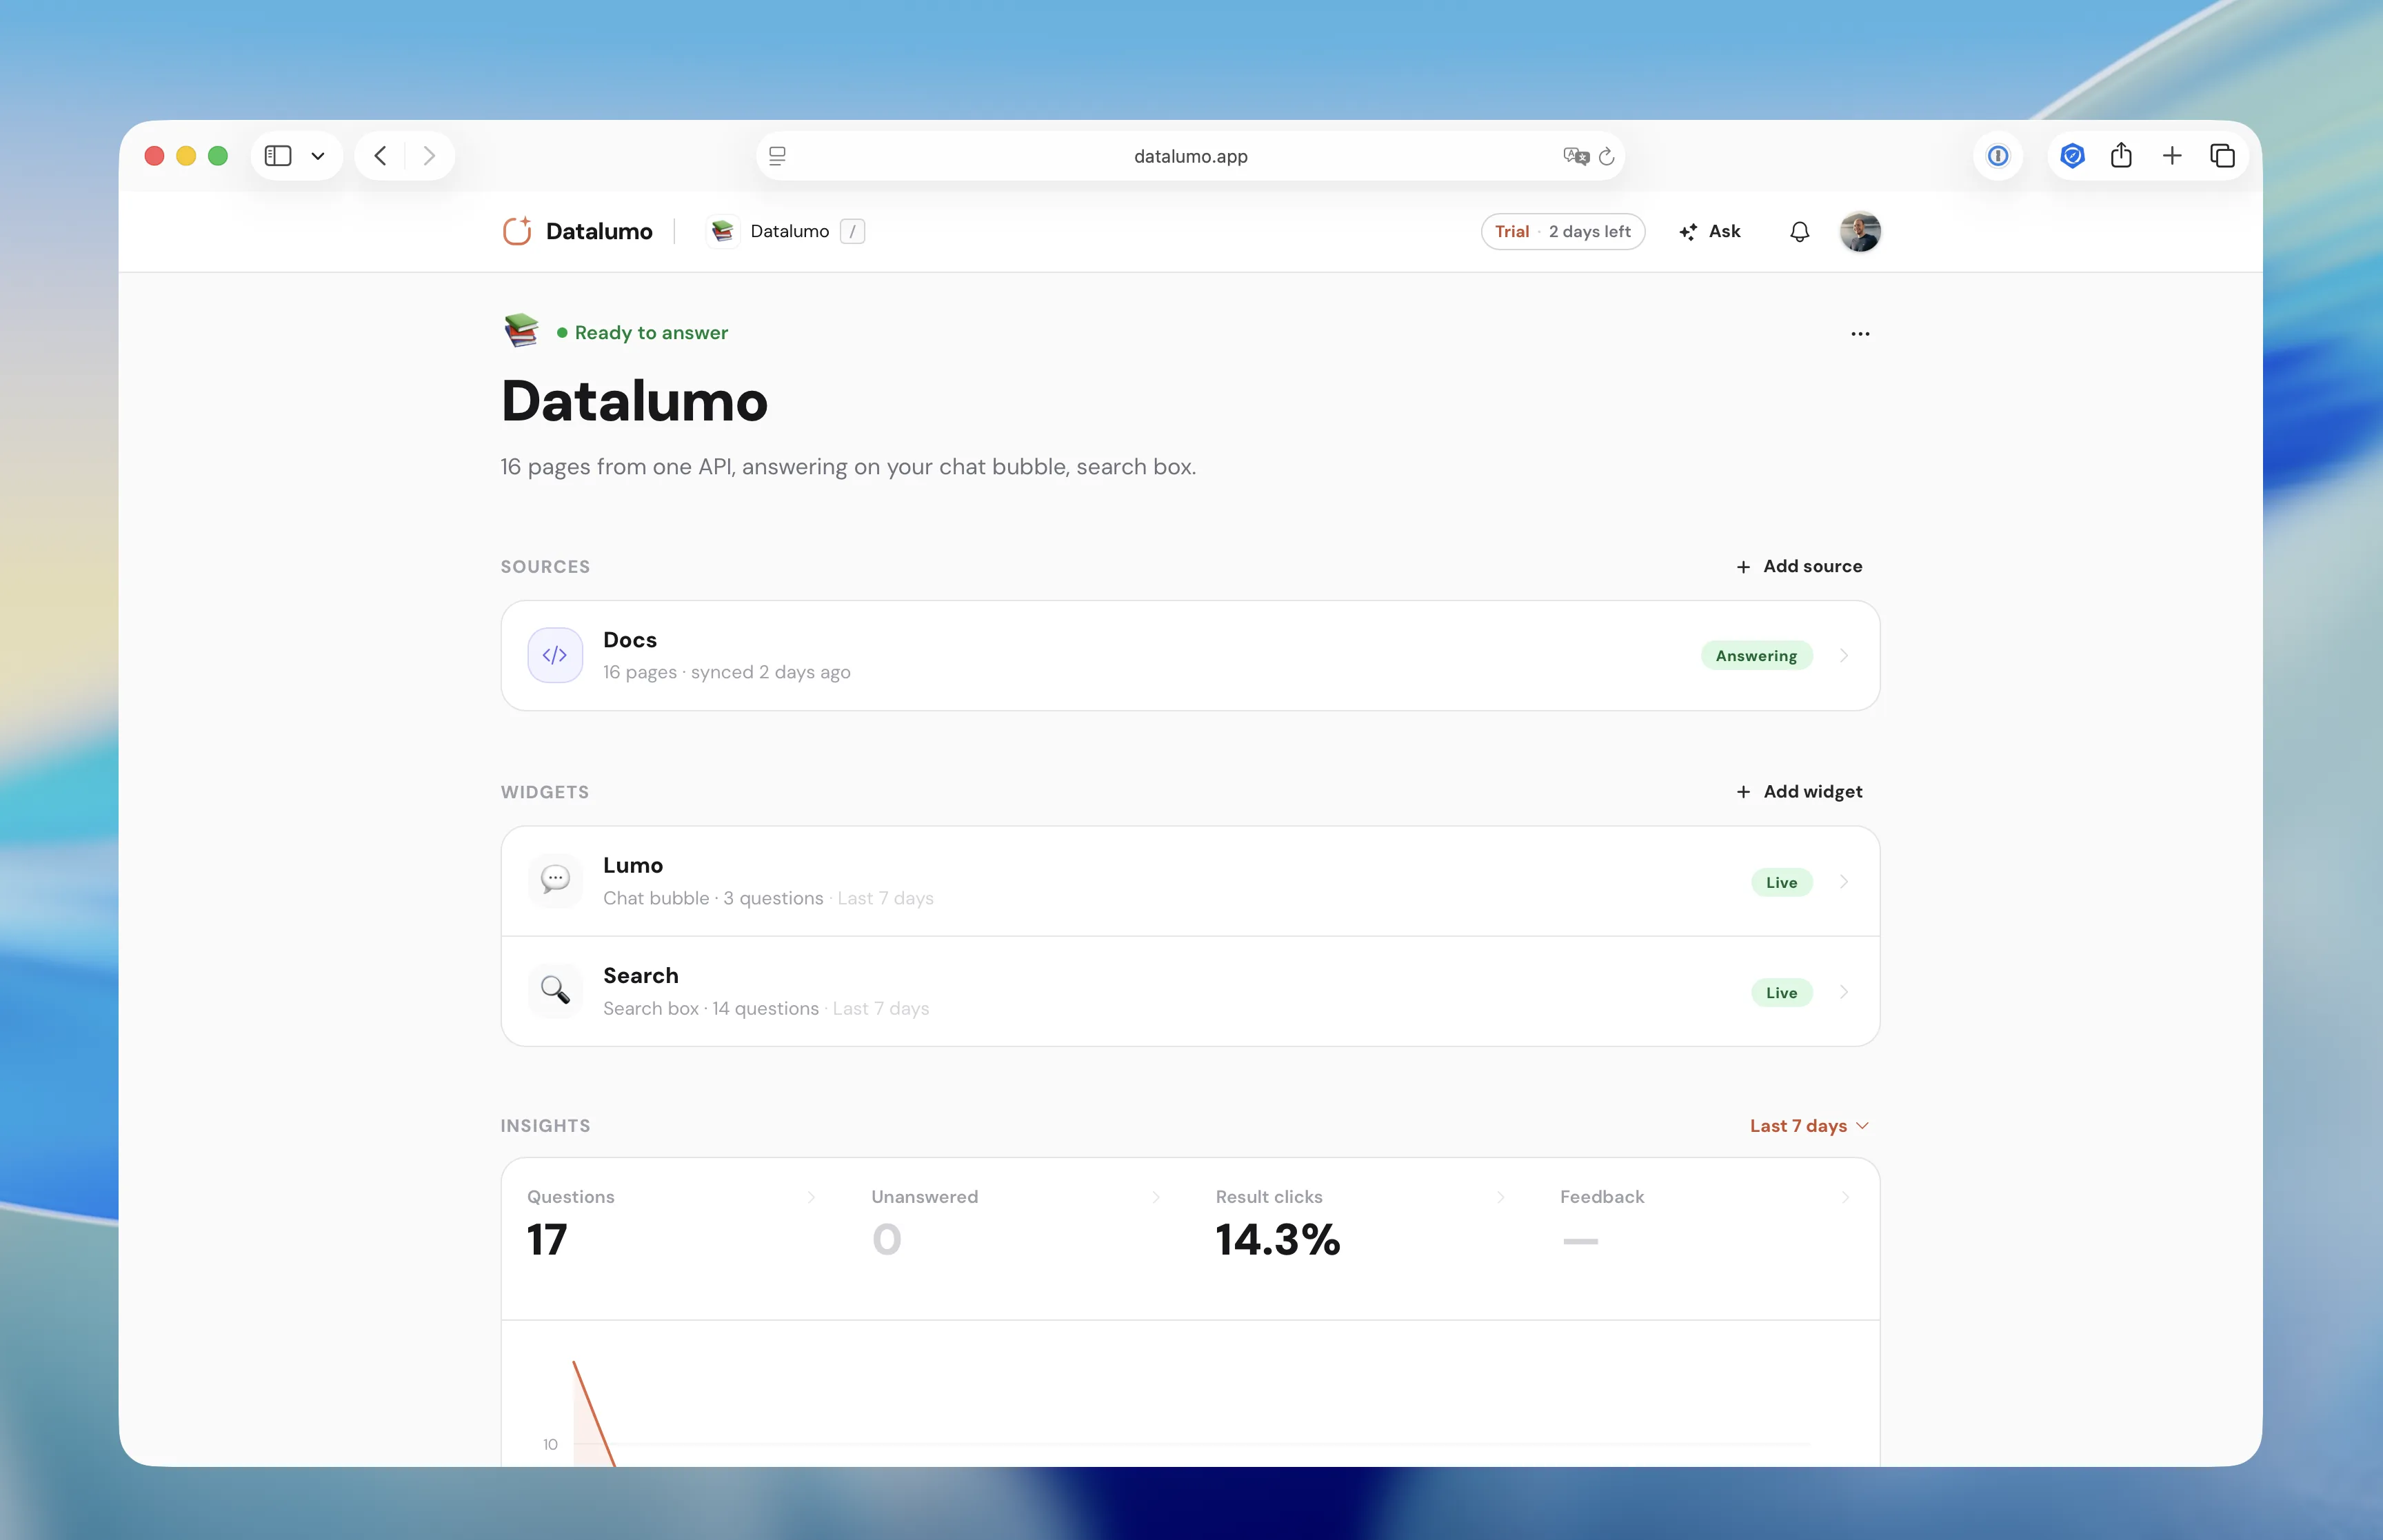
Task: Toggle the Safari sidebar button
Action: point(278,156)
